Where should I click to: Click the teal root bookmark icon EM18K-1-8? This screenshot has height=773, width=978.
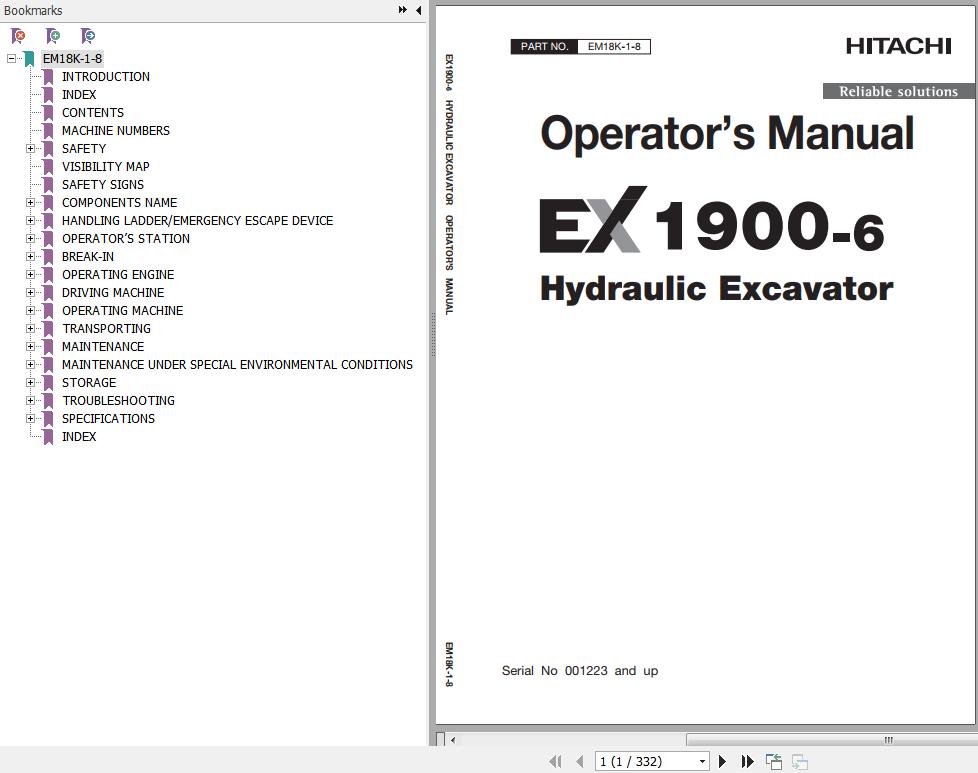point(29,59)
